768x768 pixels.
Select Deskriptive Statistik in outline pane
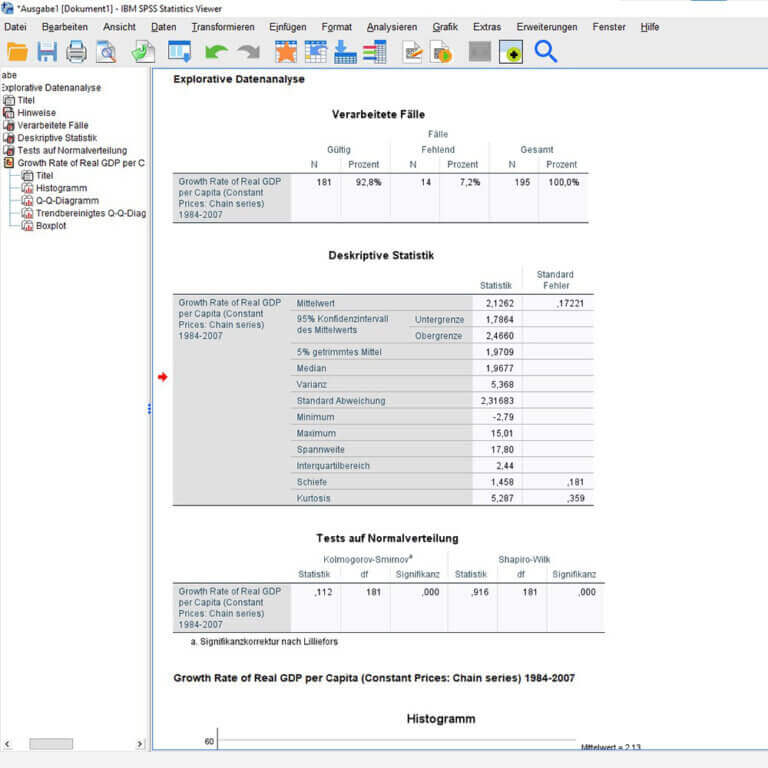56,138
